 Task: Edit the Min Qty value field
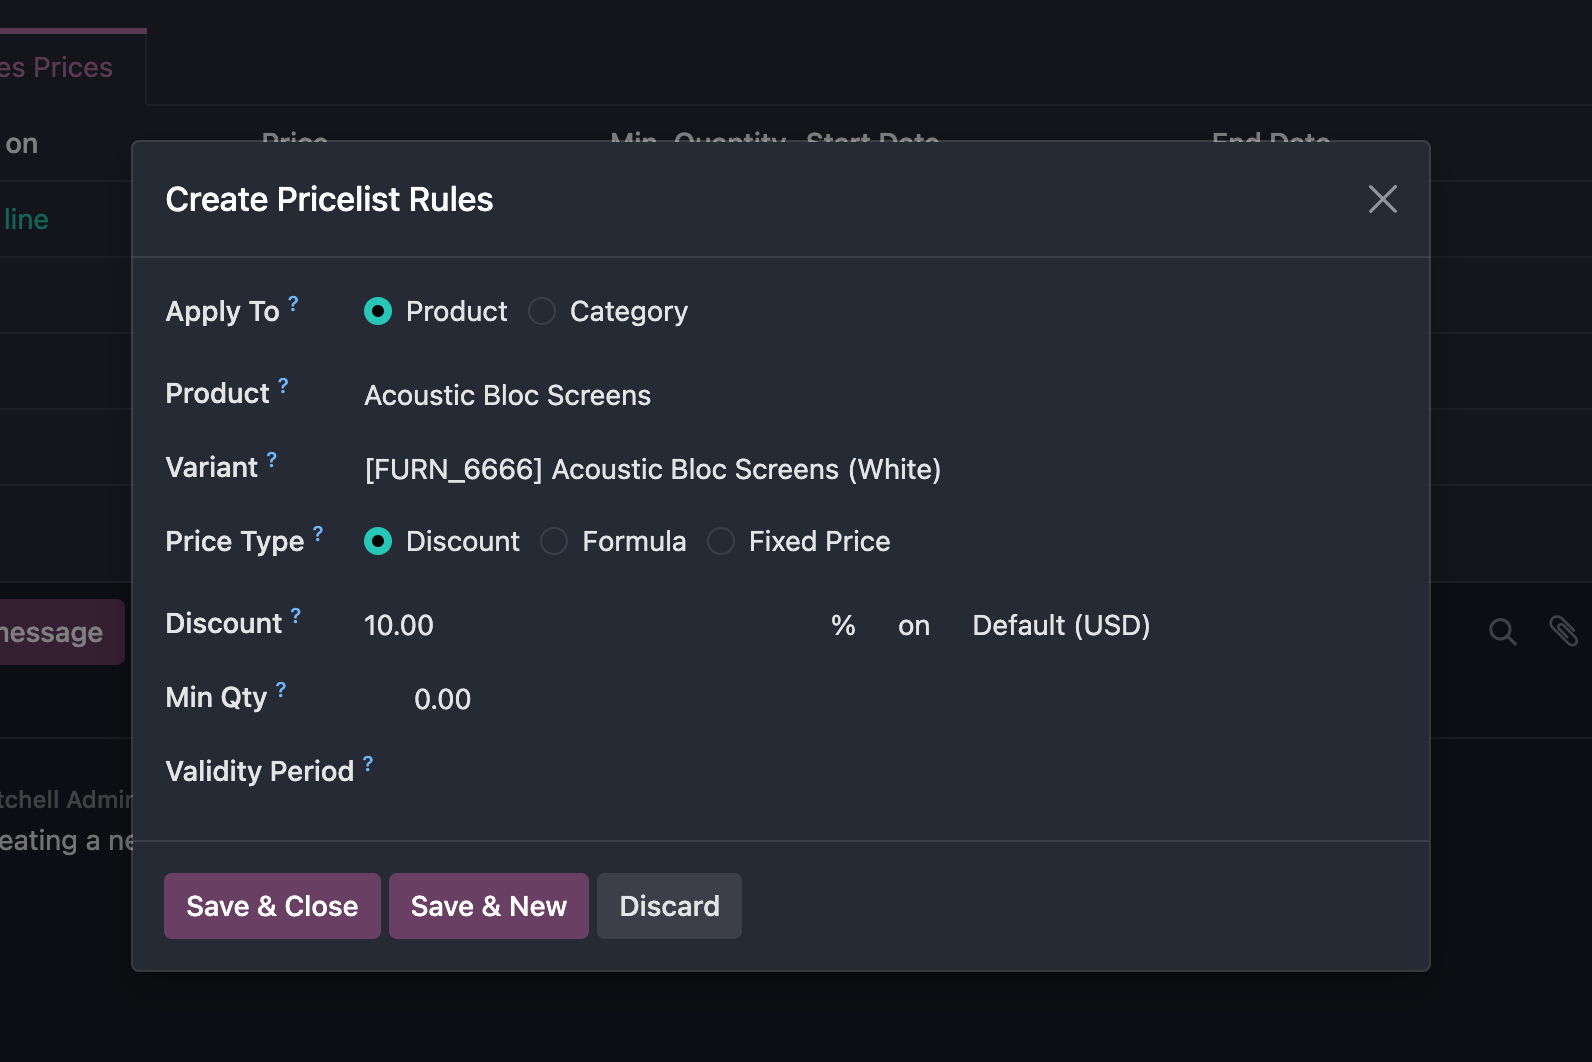click(x=443, y=699)
